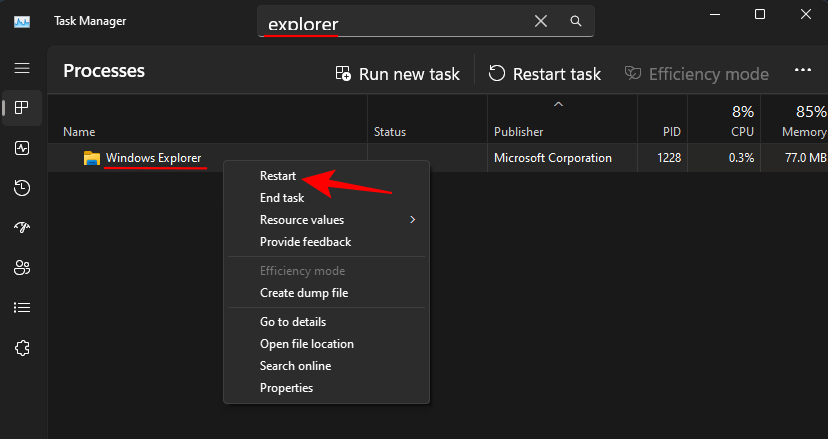Click the Restart task button
The width and height of the screenshot is (828, 439).
[545, 73]
